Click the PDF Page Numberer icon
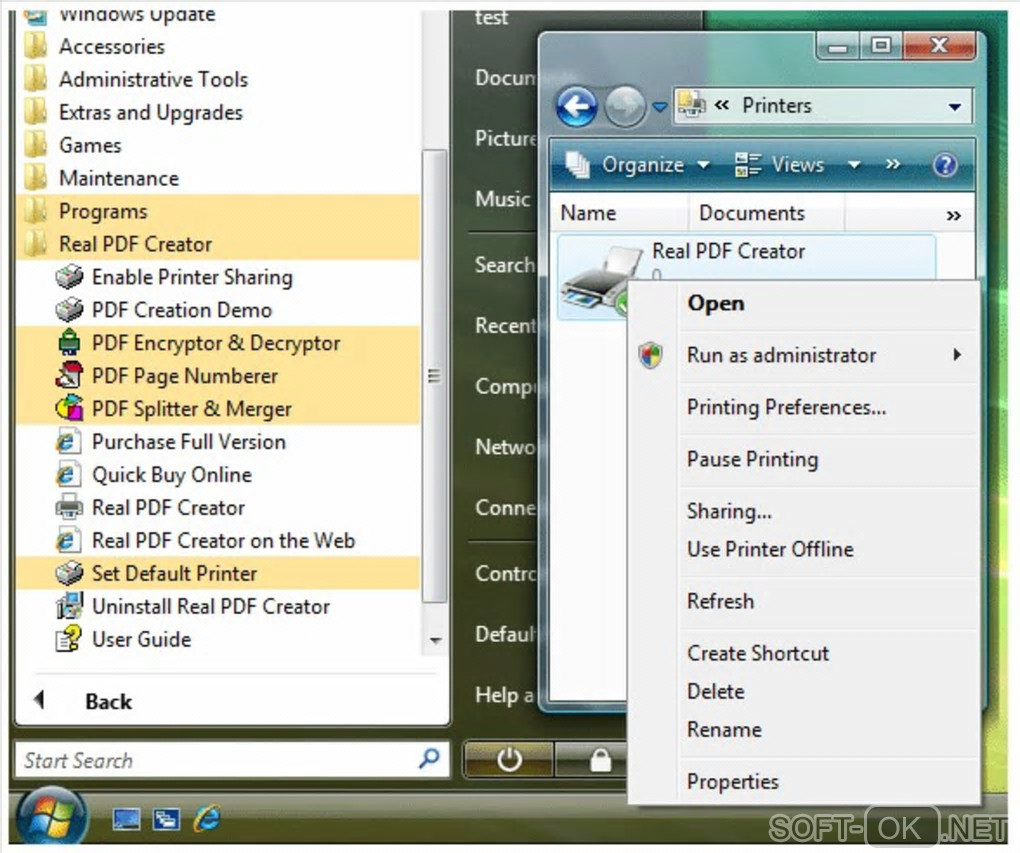The image size is (1020, 853). click(x=69, y=375)
